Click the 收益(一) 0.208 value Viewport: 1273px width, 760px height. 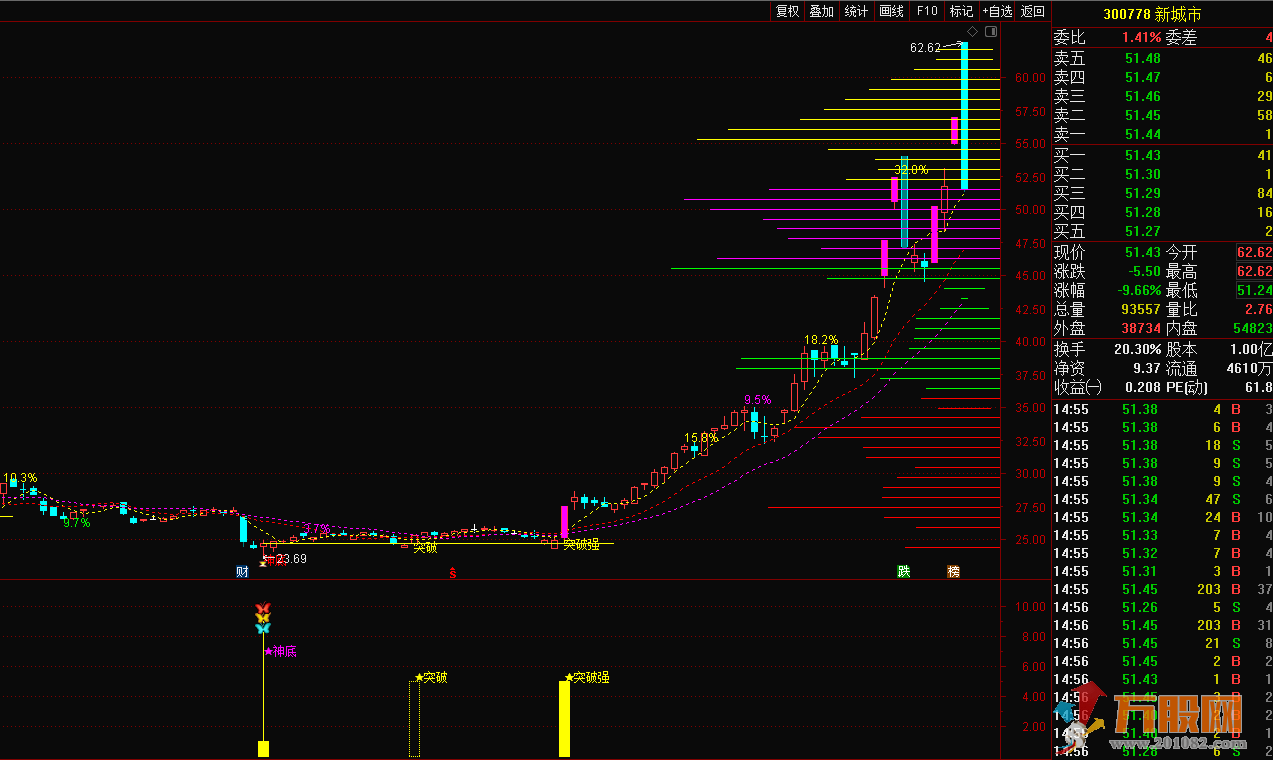(1143, 388)
